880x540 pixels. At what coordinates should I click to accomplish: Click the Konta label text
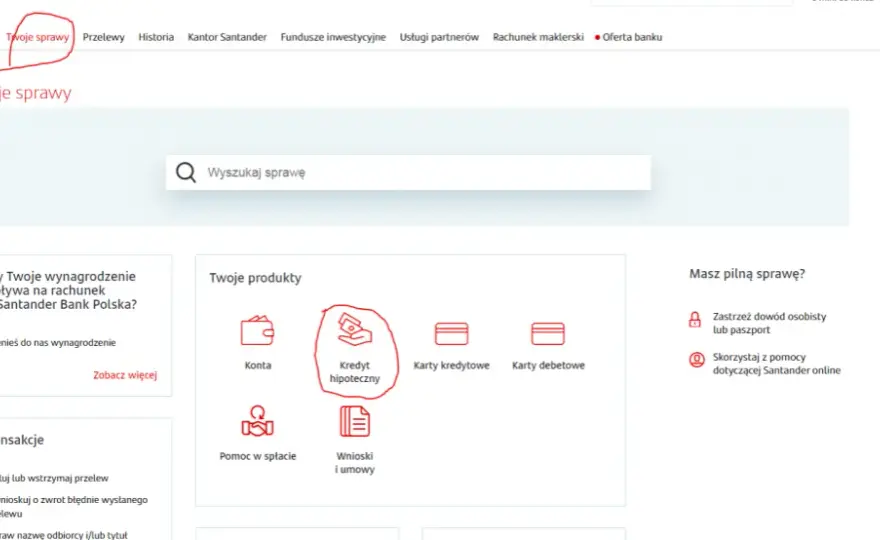pos(258,365)
